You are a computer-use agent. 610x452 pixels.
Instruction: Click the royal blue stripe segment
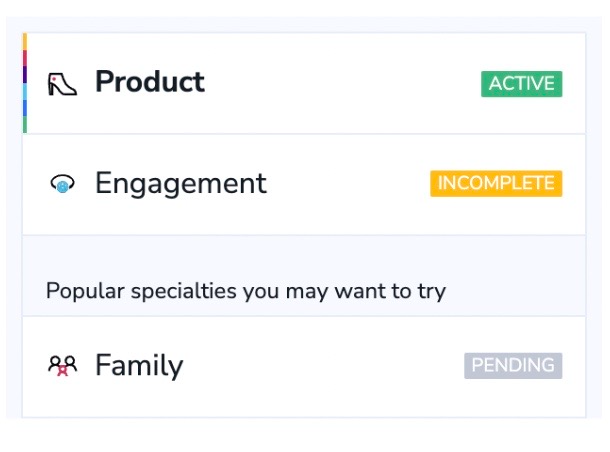point(24,108)
